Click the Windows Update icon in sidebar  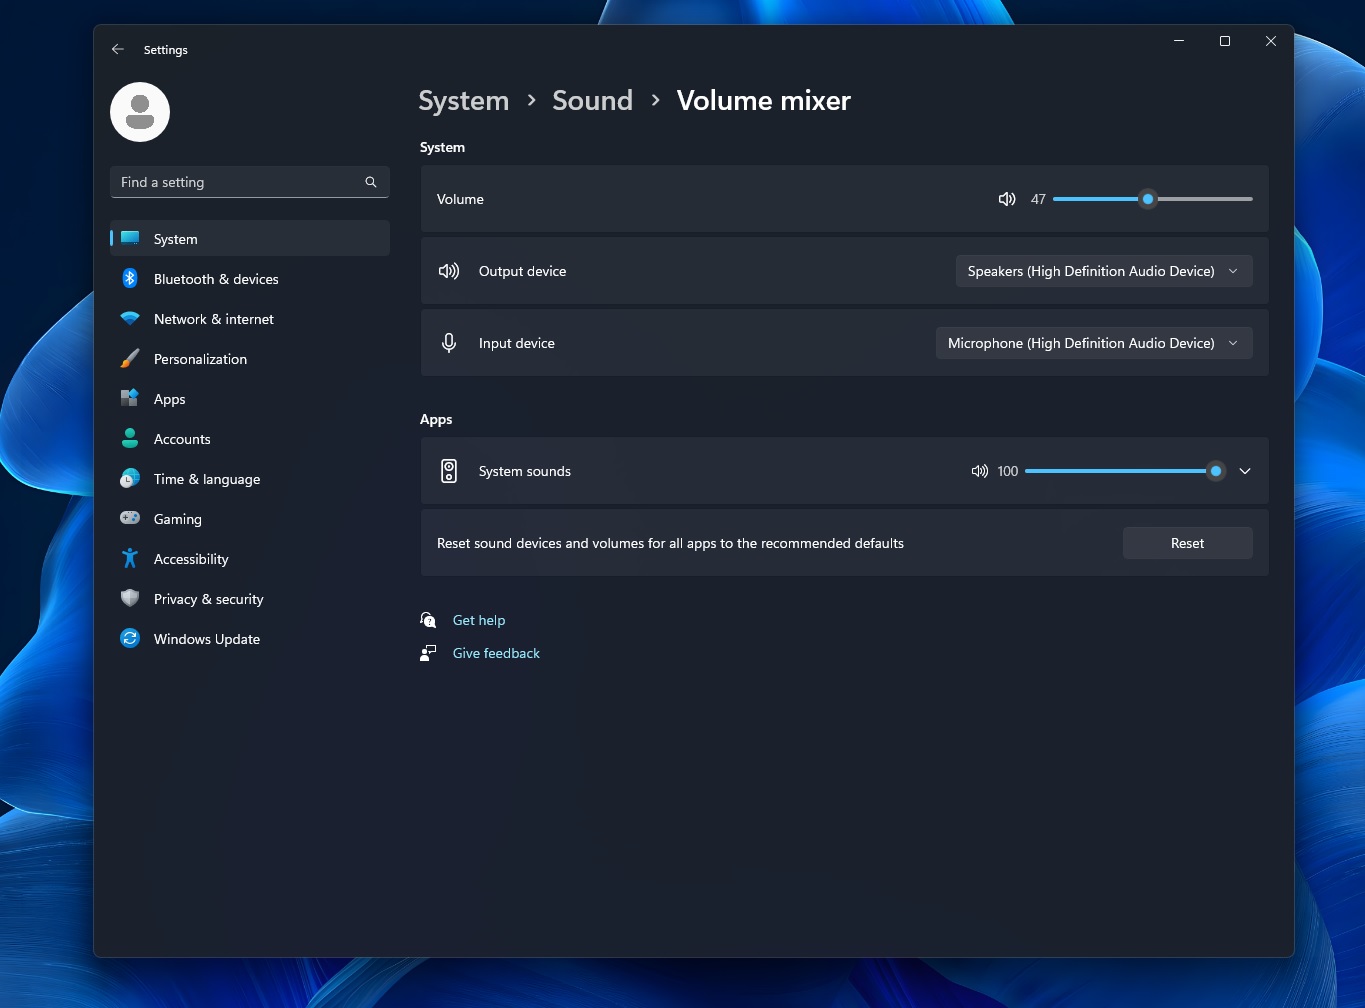click(130, 638)
